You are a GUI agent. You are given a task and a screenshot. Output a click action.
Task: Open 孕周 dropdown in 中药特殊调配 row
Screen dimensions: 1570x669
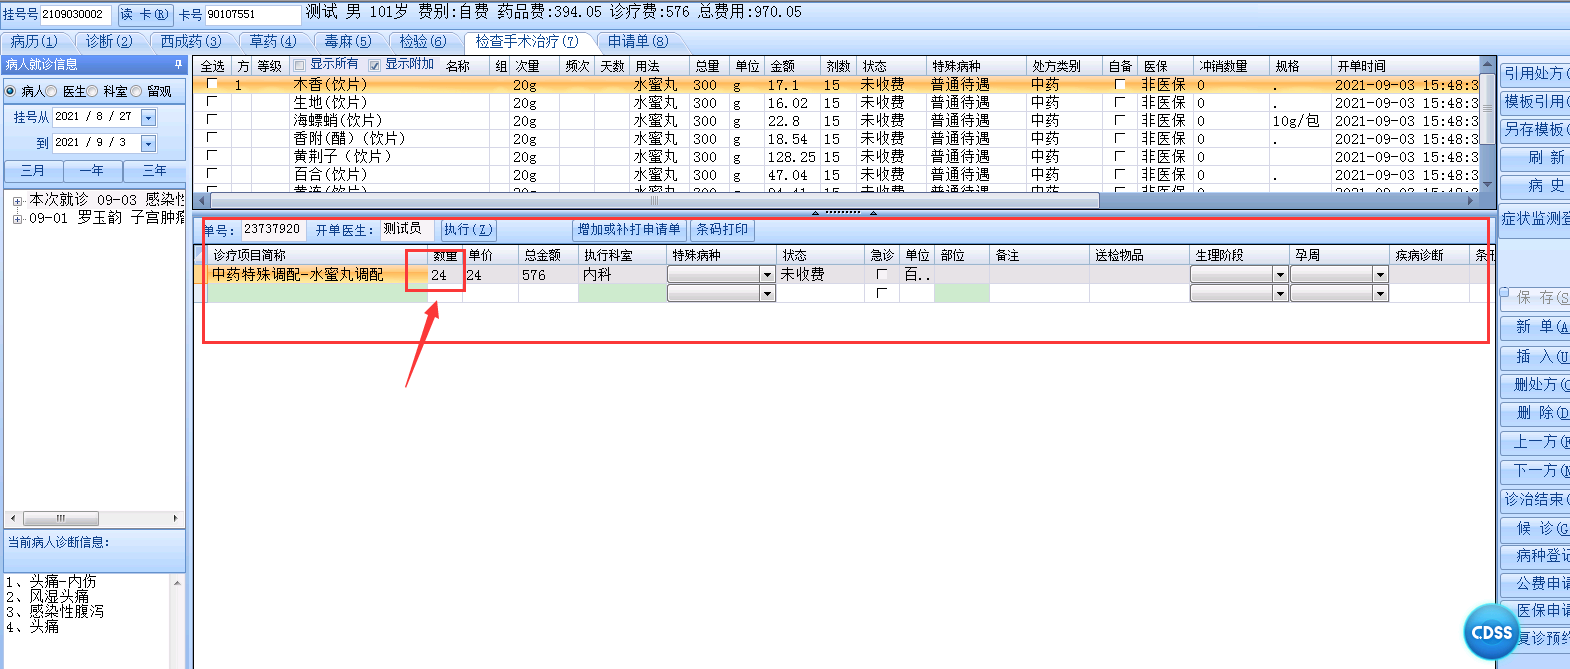pos(1380,274)
